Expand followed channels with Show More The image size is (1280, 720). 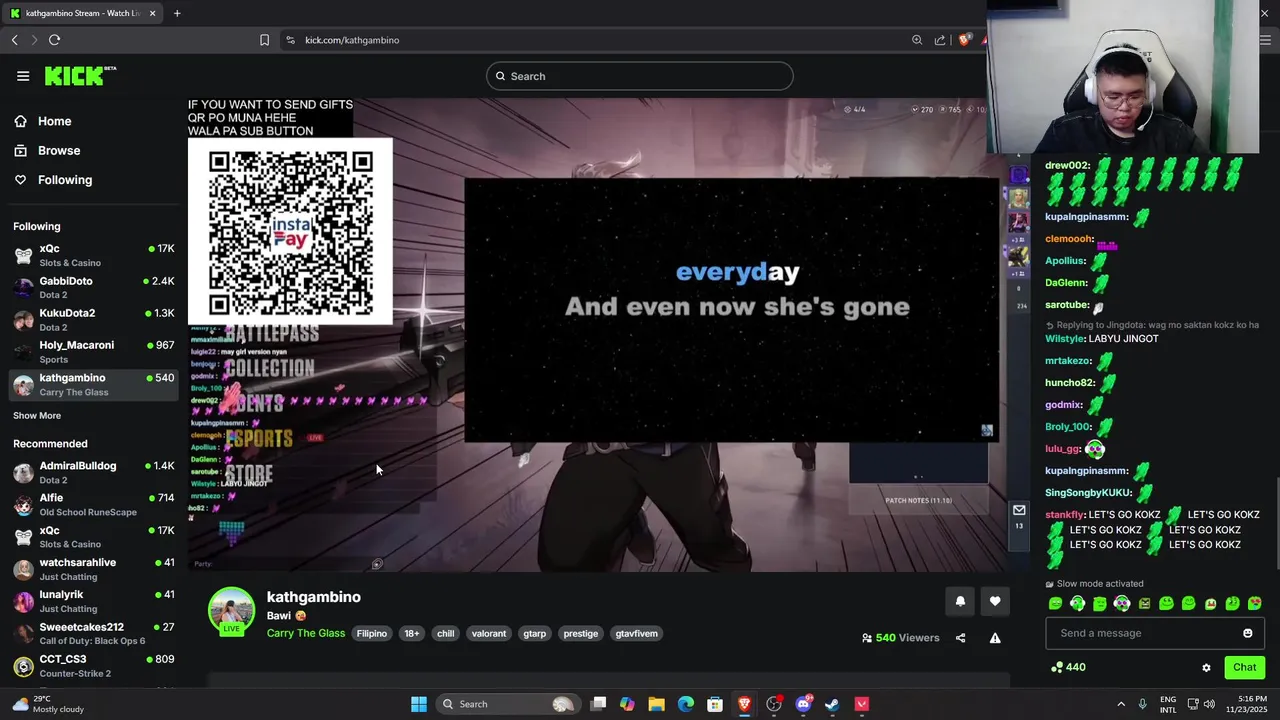[x=37, y=416]
